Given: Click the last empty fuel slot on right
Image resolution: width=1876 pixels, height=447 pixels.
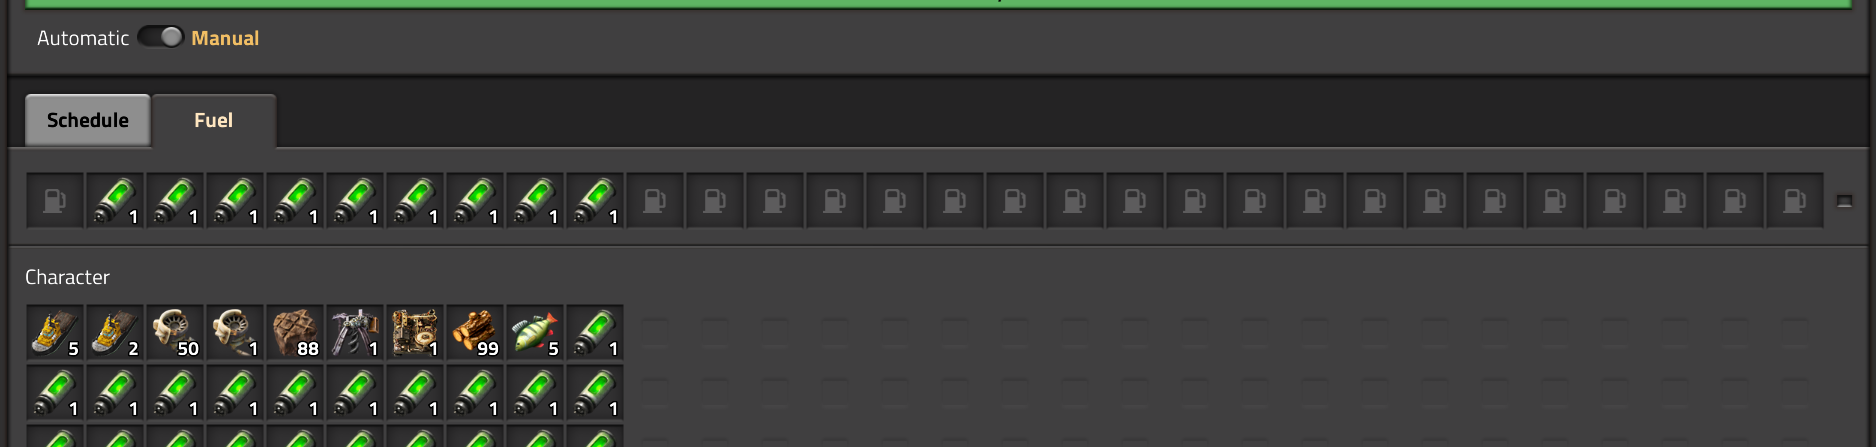Looking at the screenshot, I should pos(1795,201).
